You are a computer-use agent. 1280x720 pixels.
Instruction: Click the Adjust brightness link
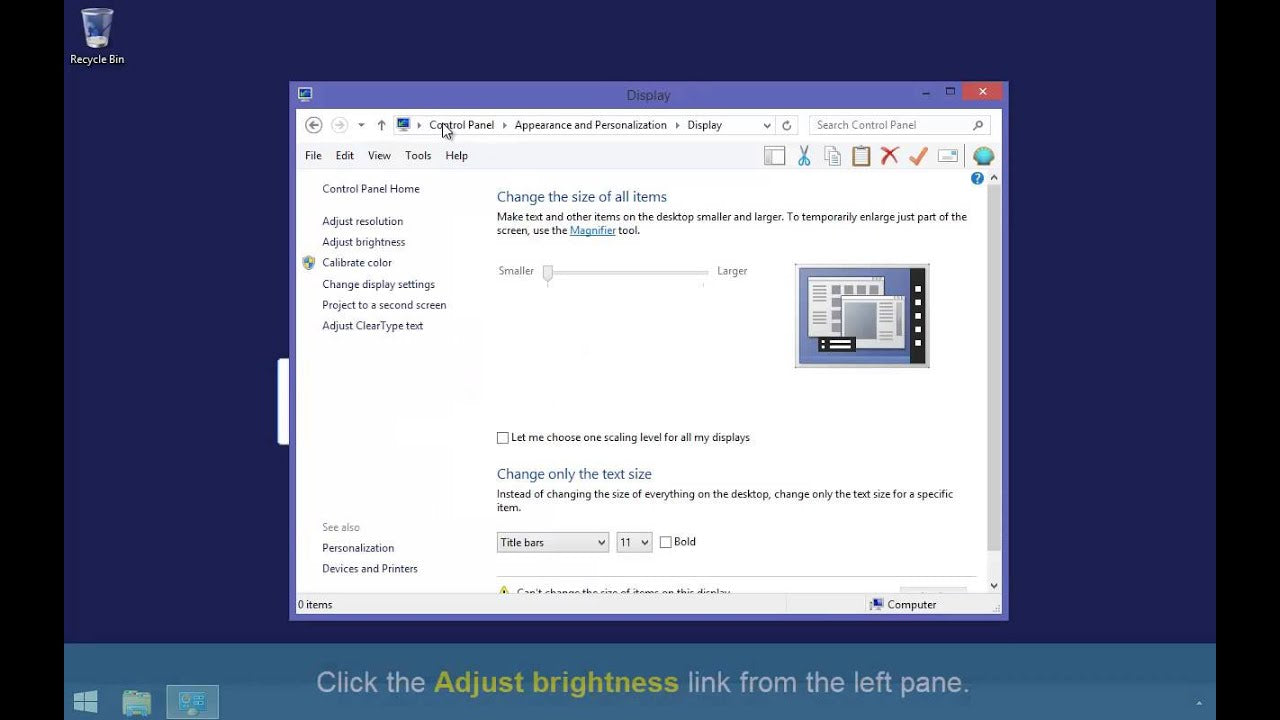point(364,242)
